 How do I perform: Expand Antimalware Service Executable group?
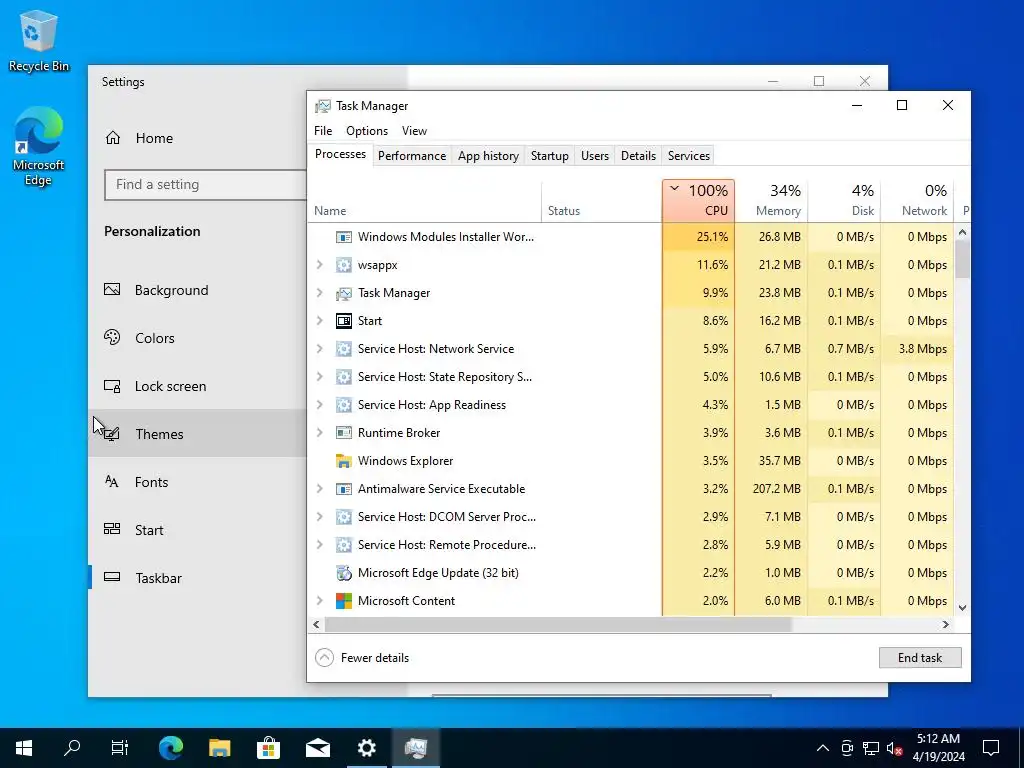[319, 489]
